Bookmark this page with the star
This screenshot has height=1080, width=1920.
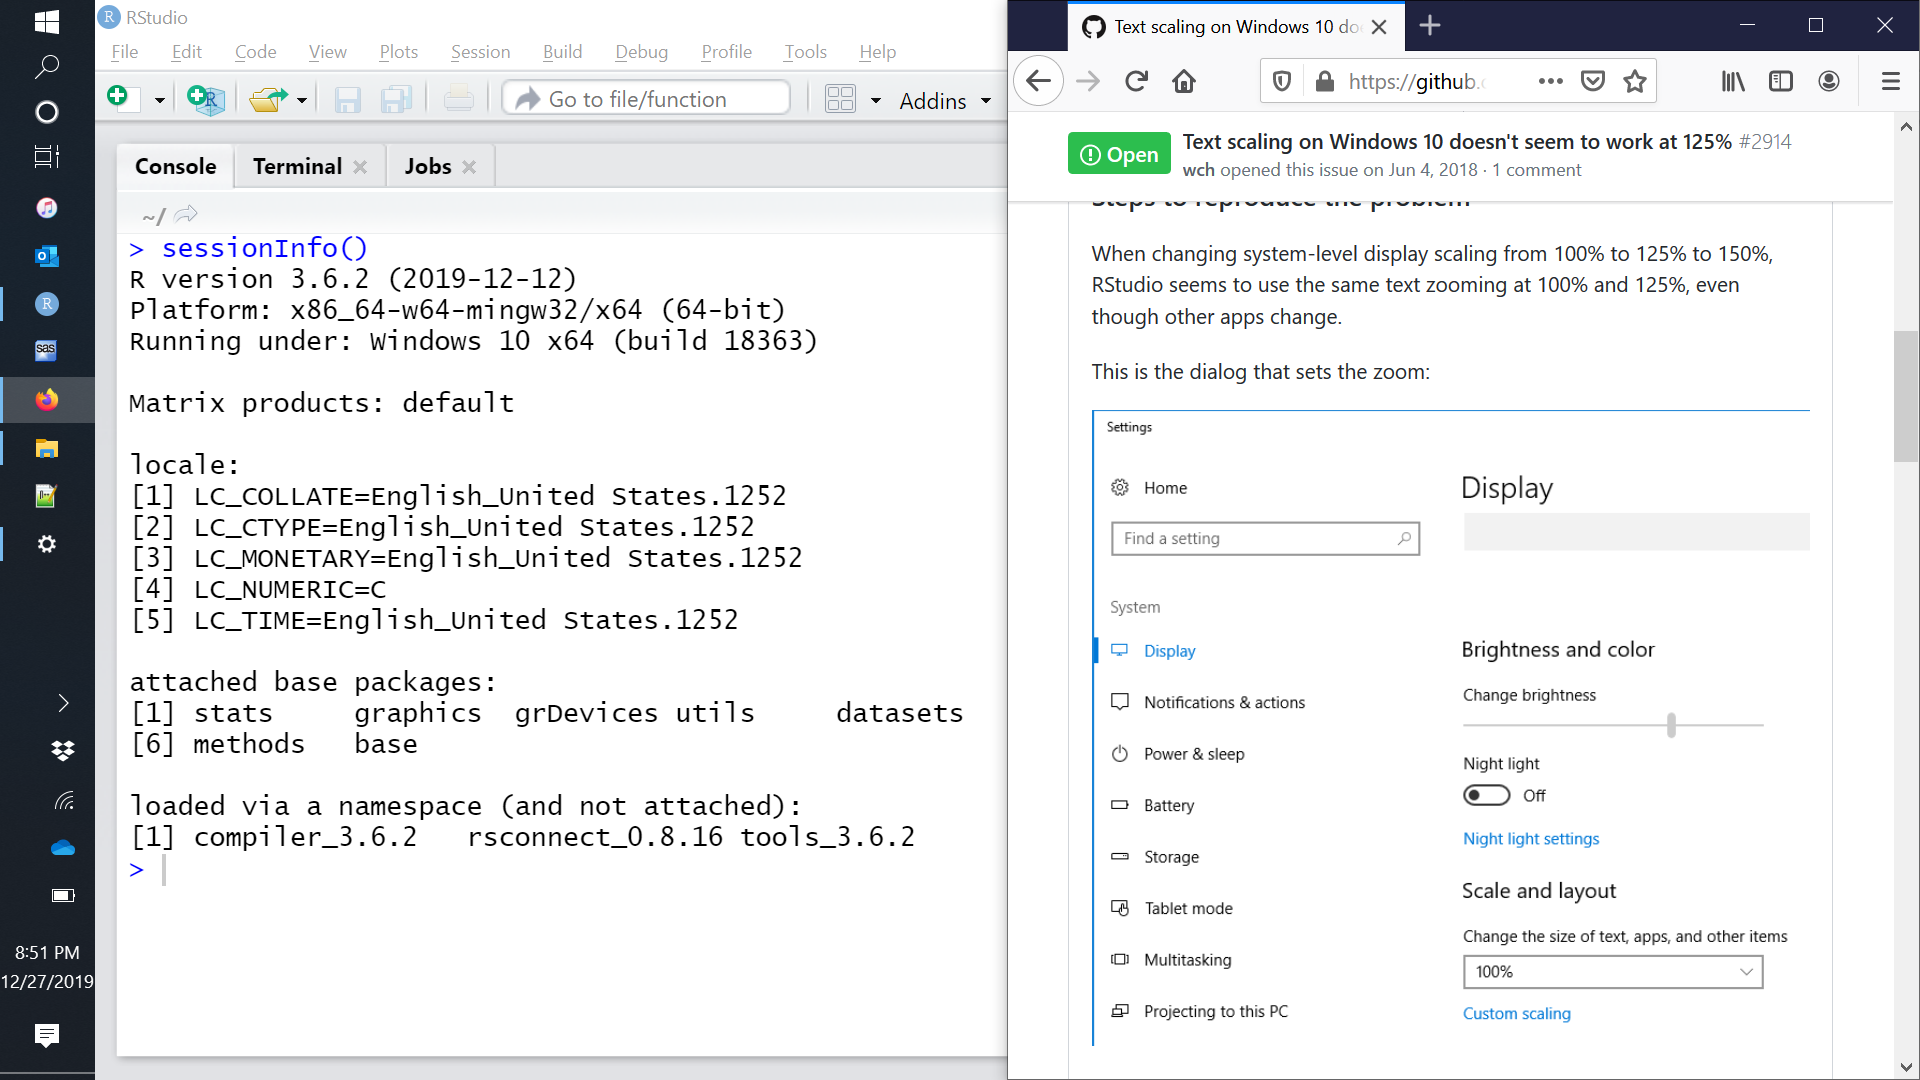1635,81
